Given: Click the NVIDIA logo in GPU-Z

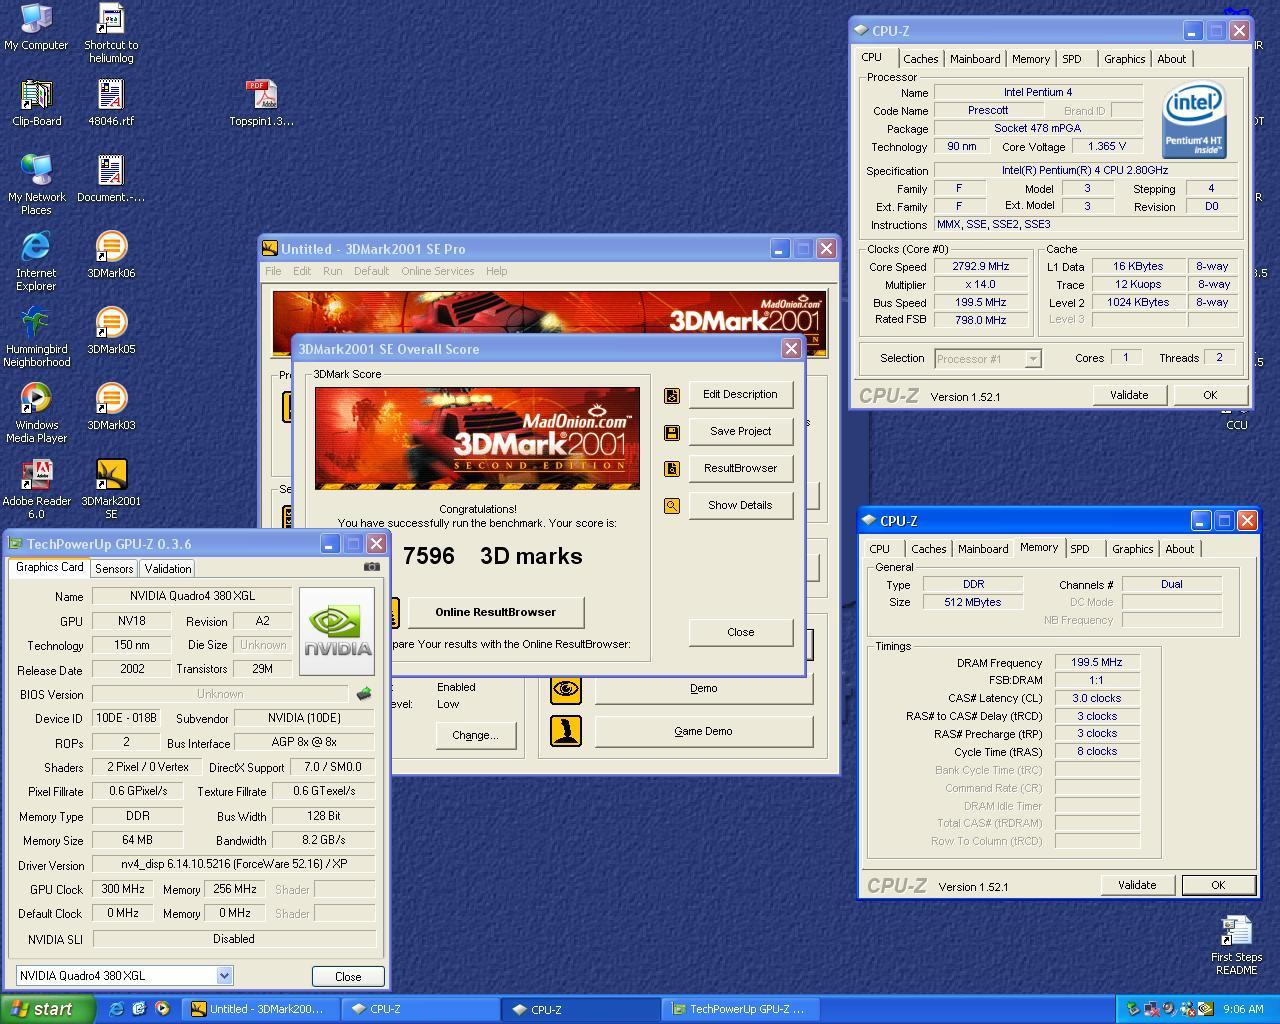Looking at the screenshot, I should coord(337,630).
